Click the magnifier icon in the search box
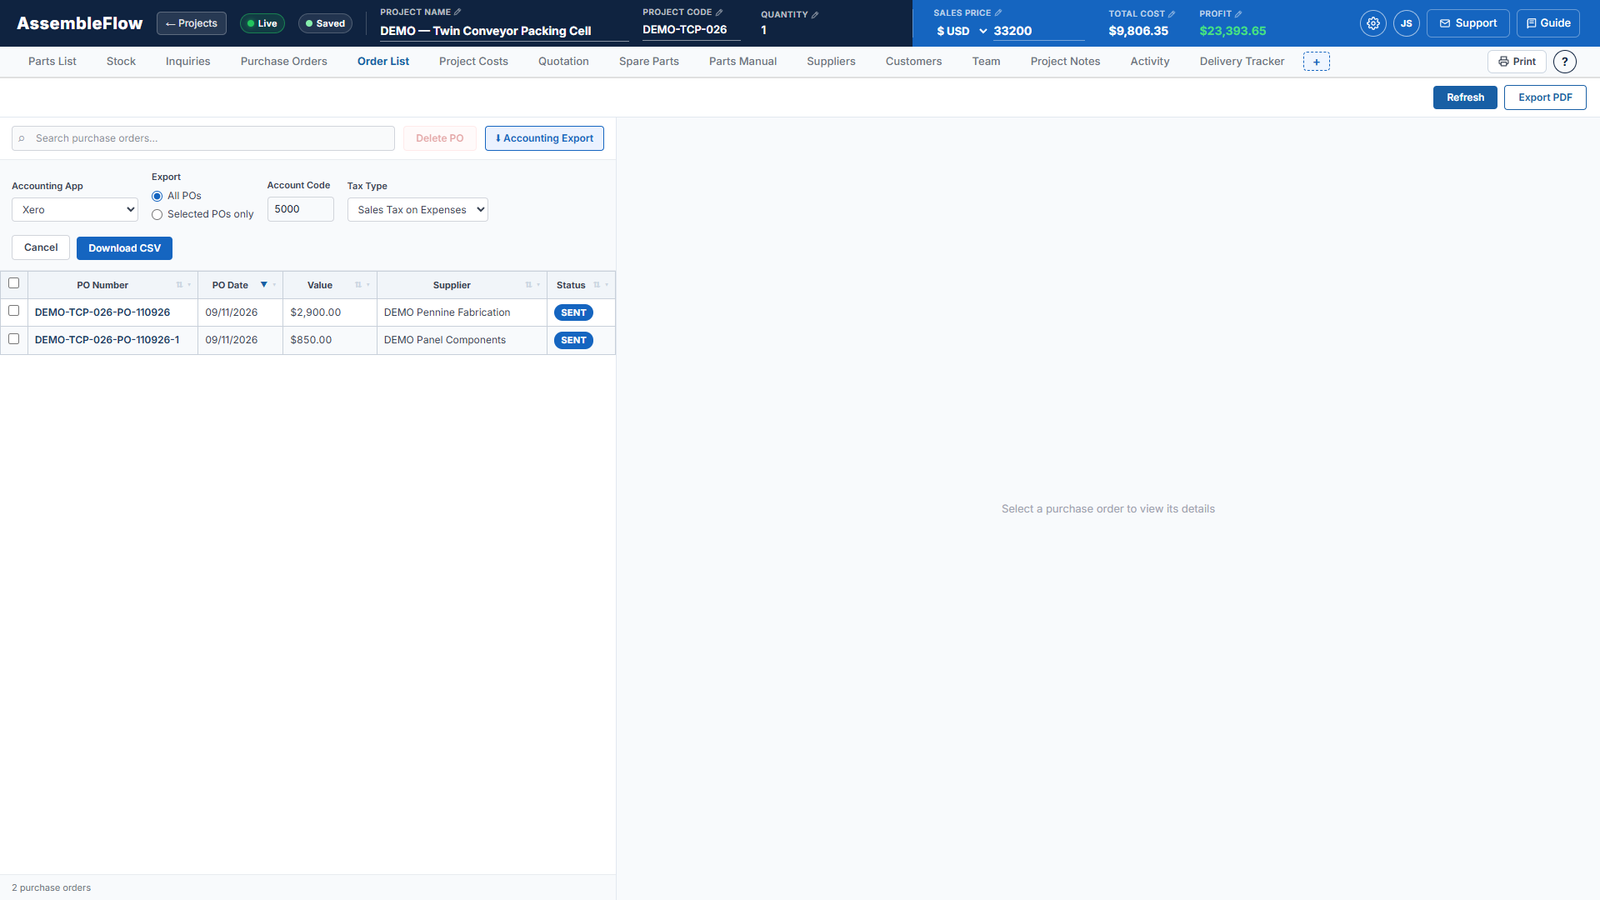 22,139
